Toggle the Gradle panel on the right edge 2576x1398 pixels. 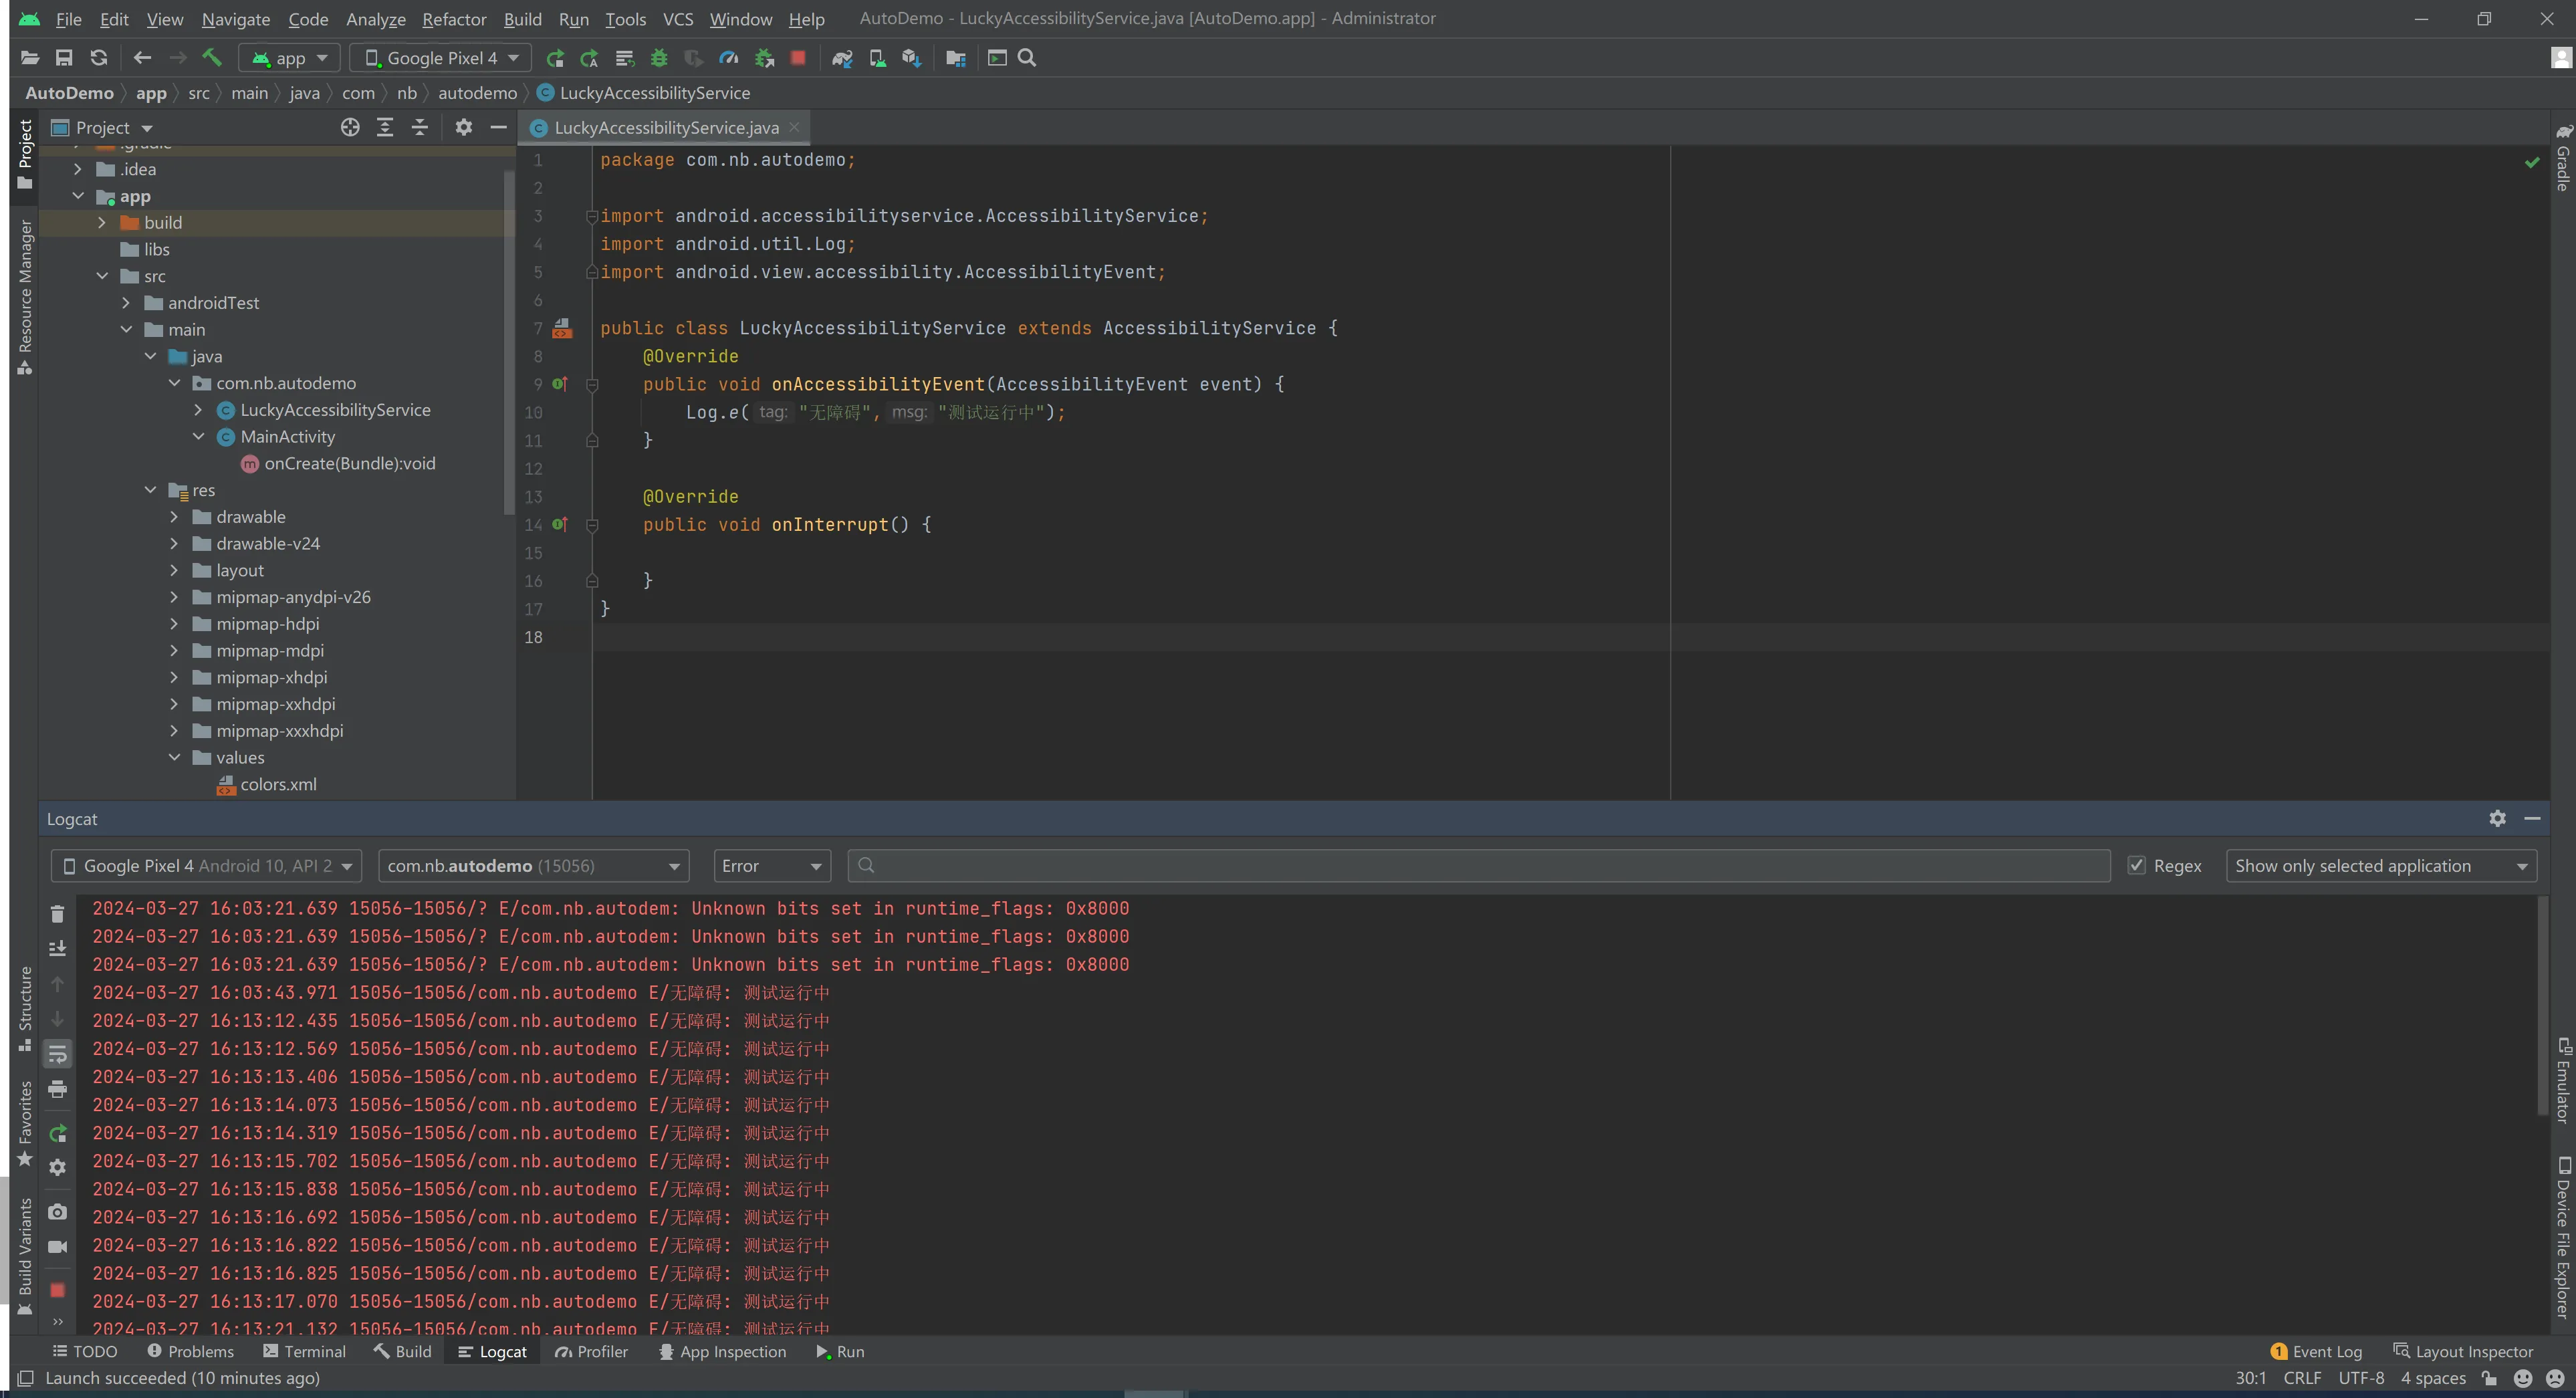point(2563,157)
